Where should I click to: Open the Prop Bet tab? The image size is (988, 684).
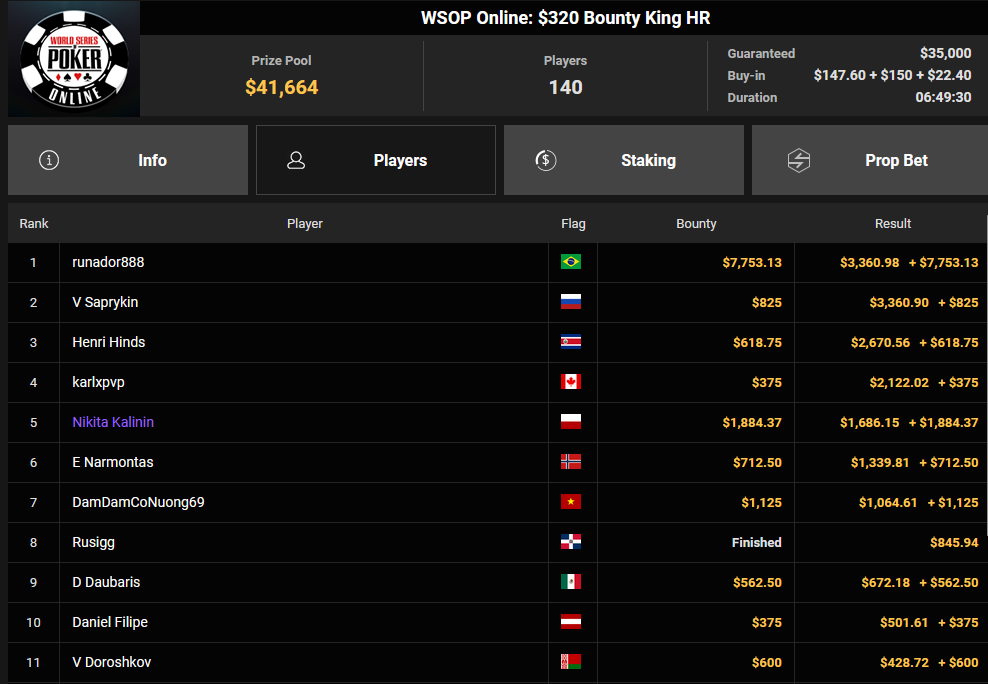tap(870, 160)
